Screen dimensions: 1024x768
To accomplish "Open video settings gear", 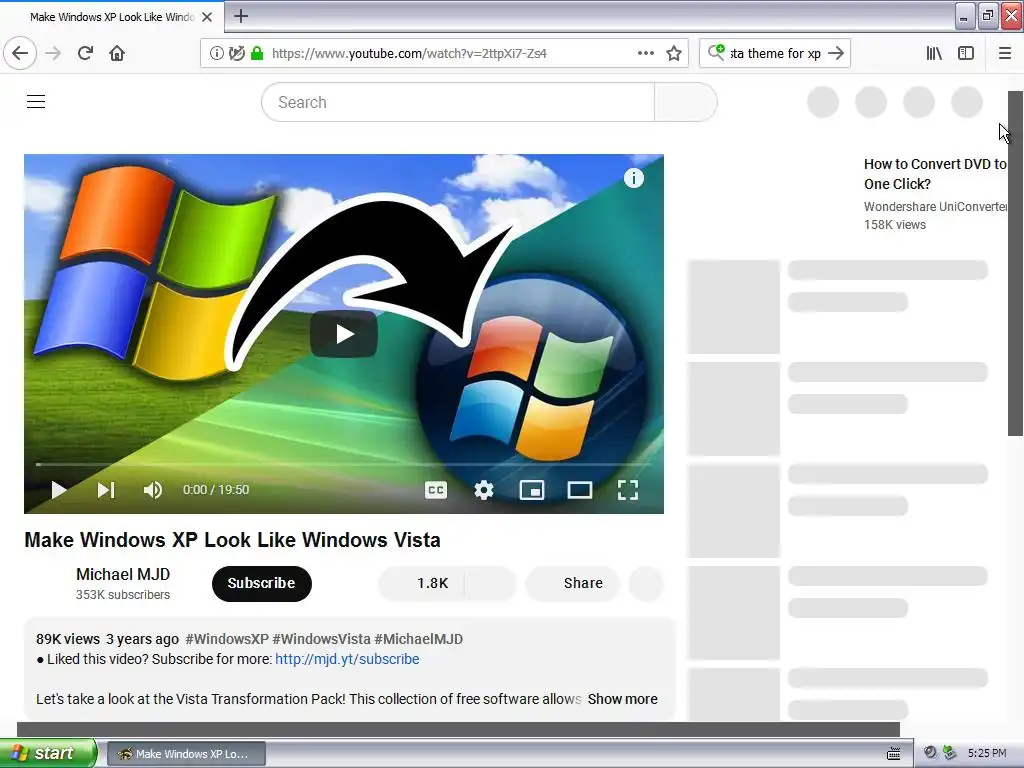I will pos(483,490).
